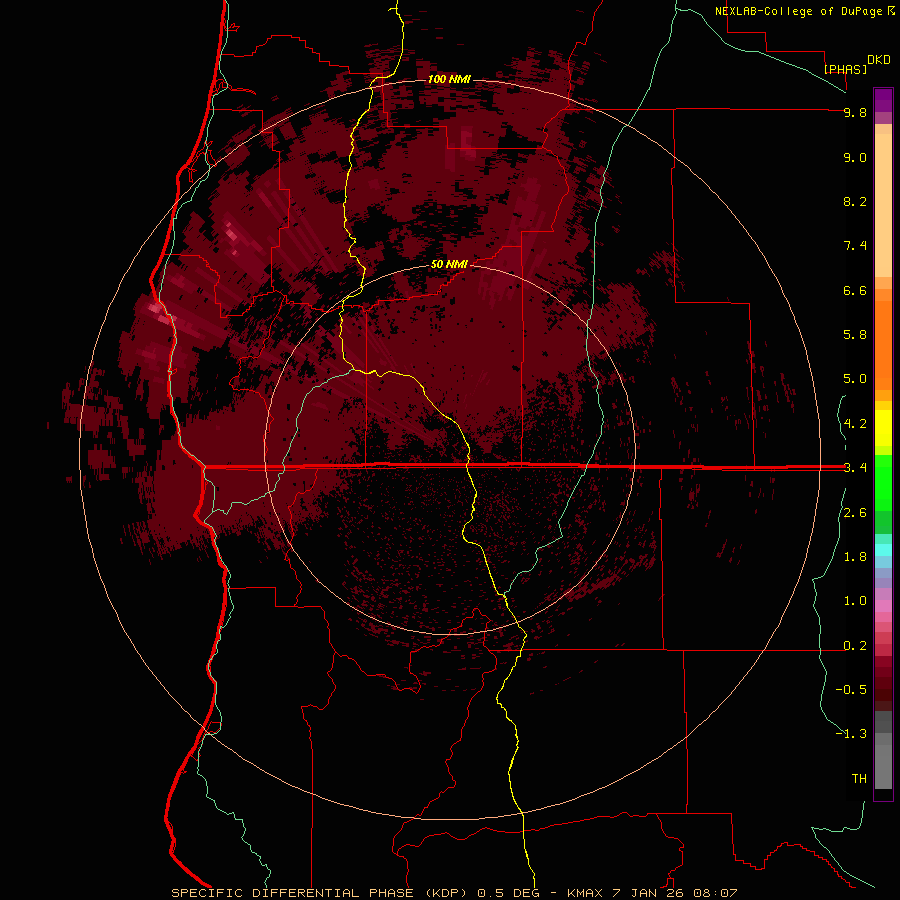Click the 0.2 value on the color scale
The height and width of the screenshot is (900, 900).
(x=855, y=646)
